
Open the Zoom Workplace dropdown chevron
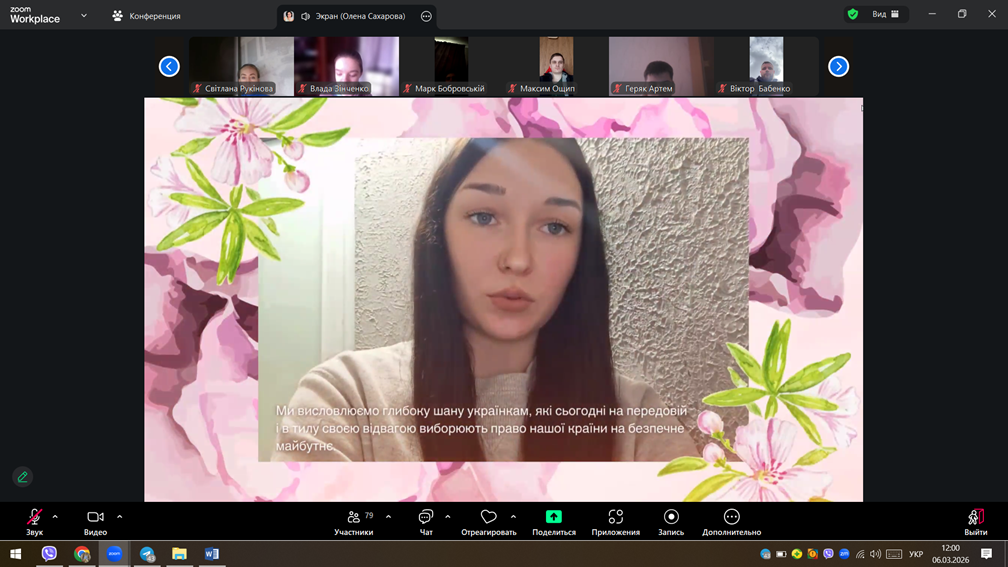click(x=84, y=16)
